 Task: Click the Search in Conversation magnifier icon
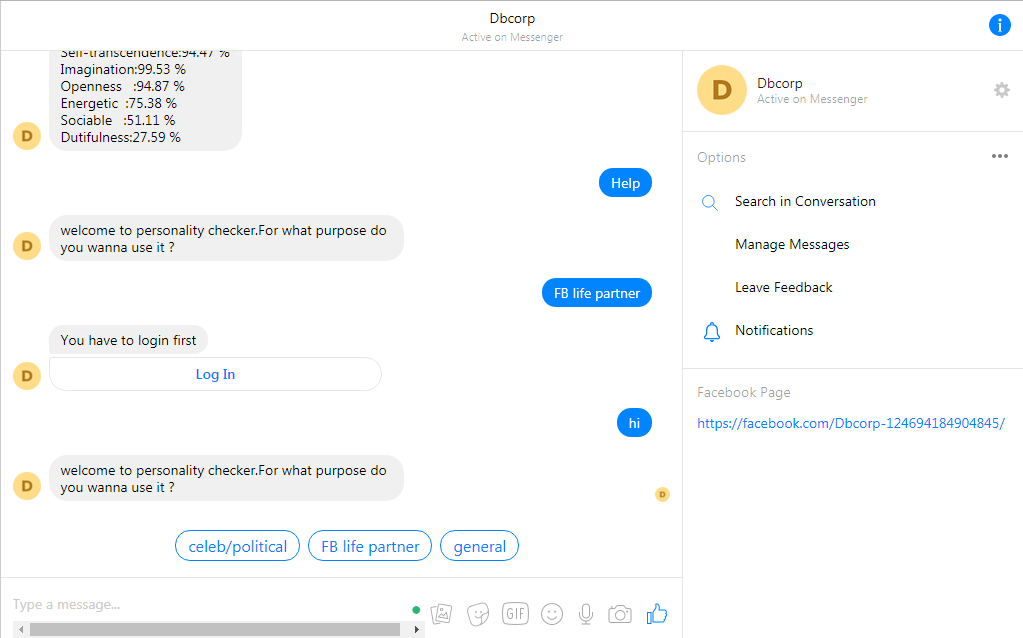710,202
